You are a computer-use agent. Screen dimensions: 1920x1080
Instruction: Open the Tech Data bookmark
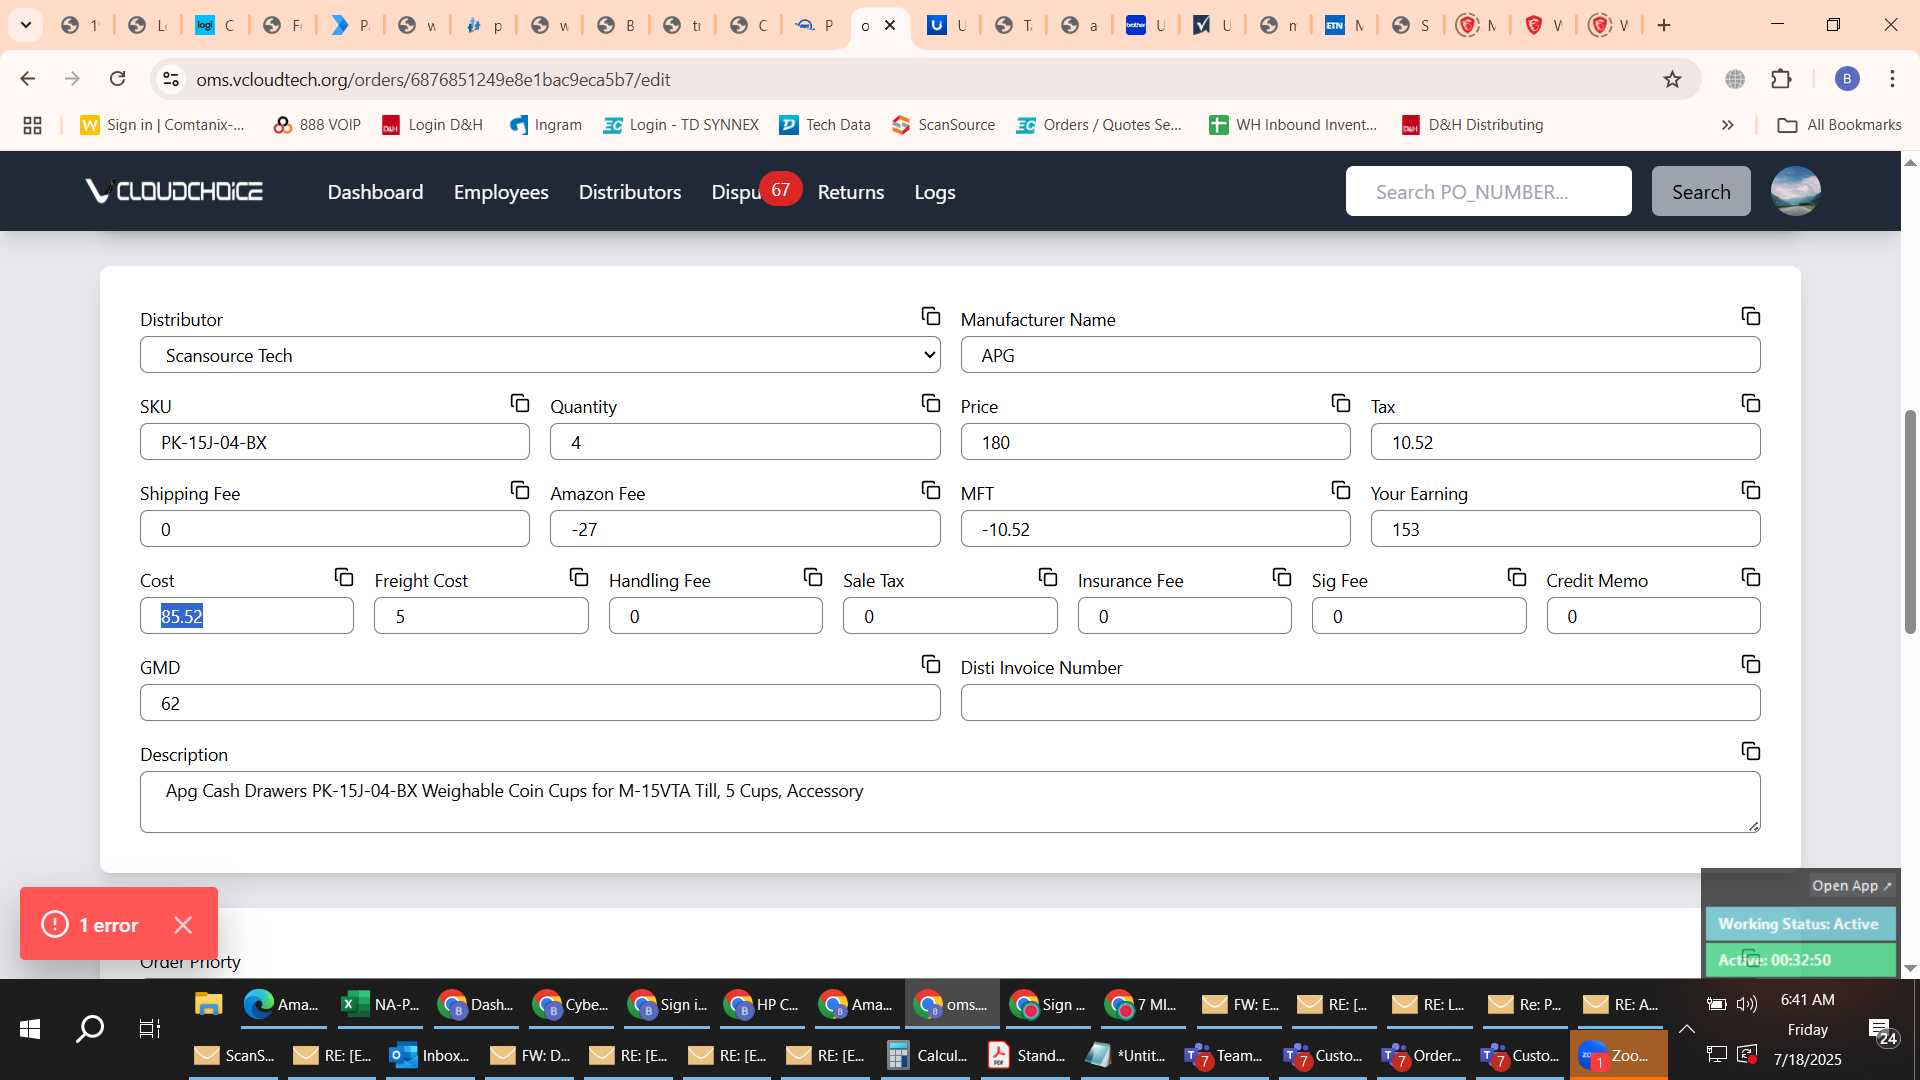[x=825, y=125]
